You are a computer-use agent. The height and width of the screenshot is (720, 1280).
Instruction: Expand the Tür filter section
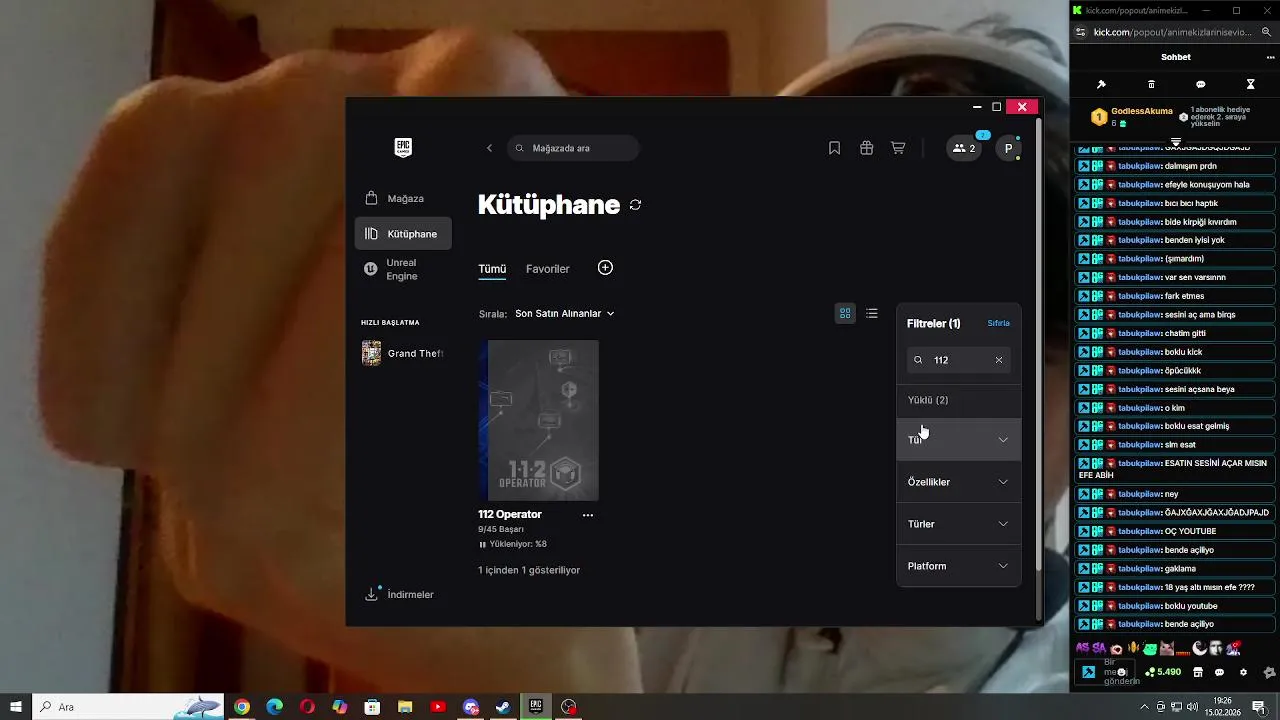[958, 440]
